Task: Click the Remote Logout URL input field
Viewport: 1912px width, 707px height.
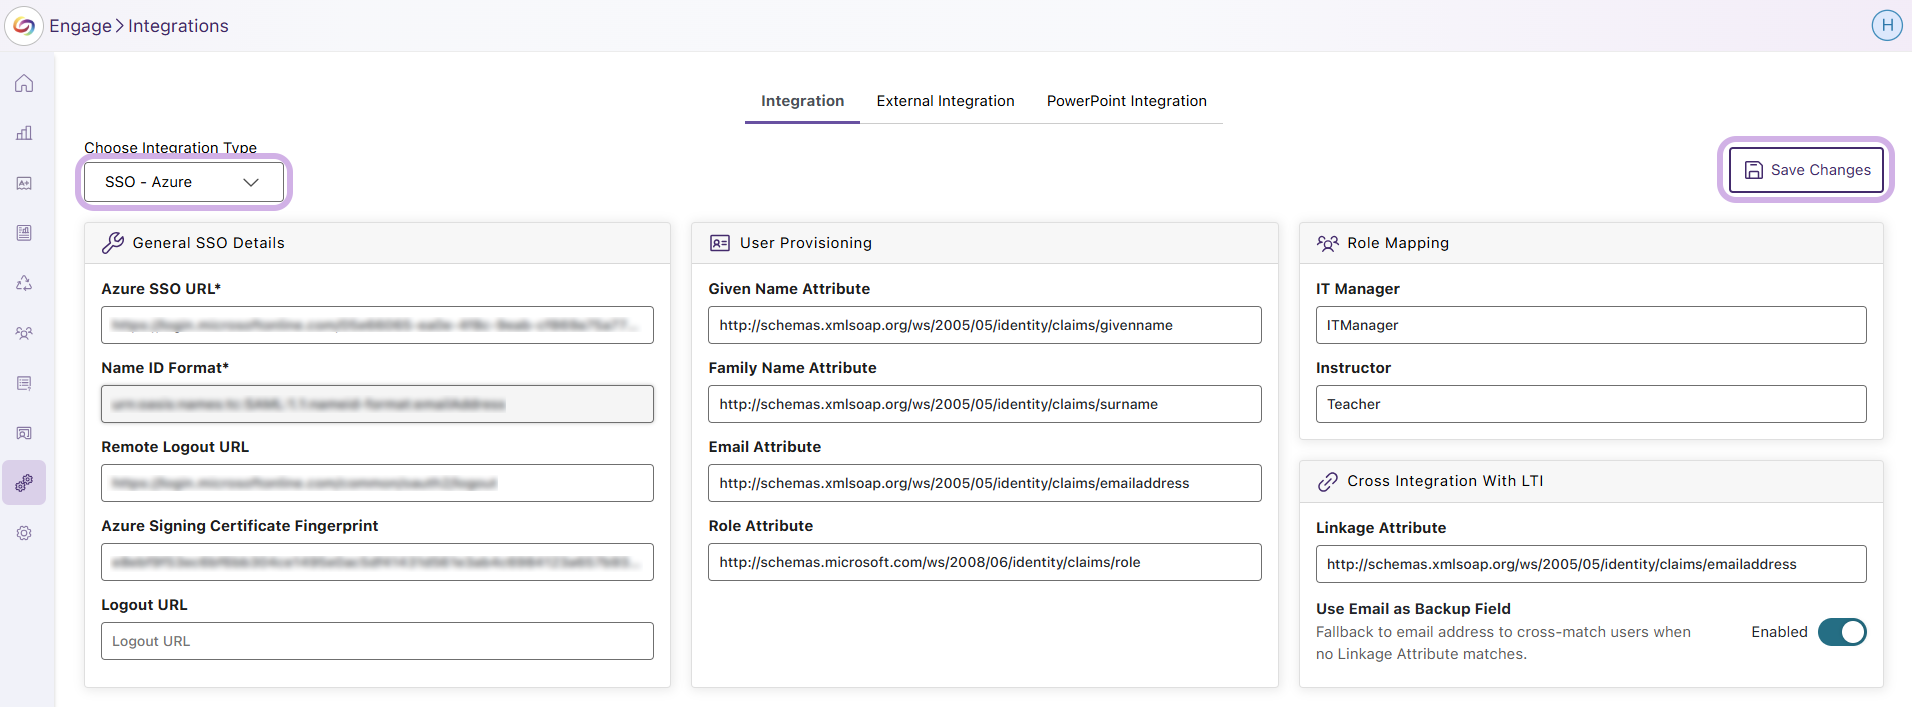Action: [x=377, y=483]
